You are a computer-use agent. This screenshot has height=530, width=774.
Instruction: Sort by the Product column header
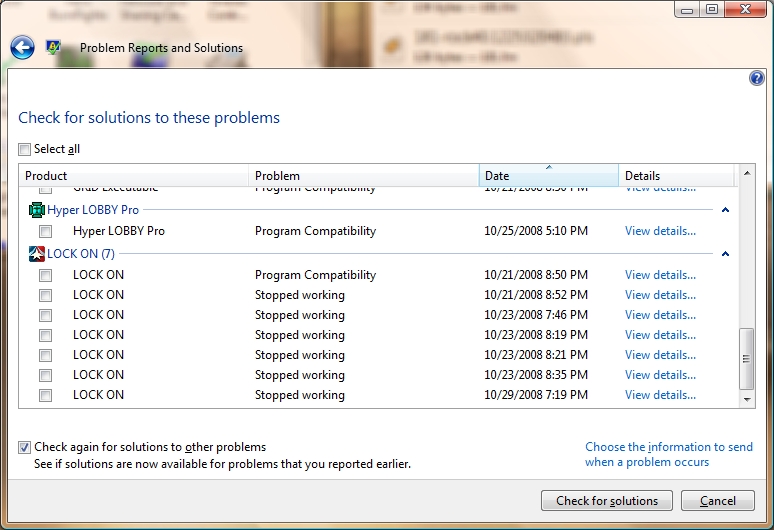[134, 176]
